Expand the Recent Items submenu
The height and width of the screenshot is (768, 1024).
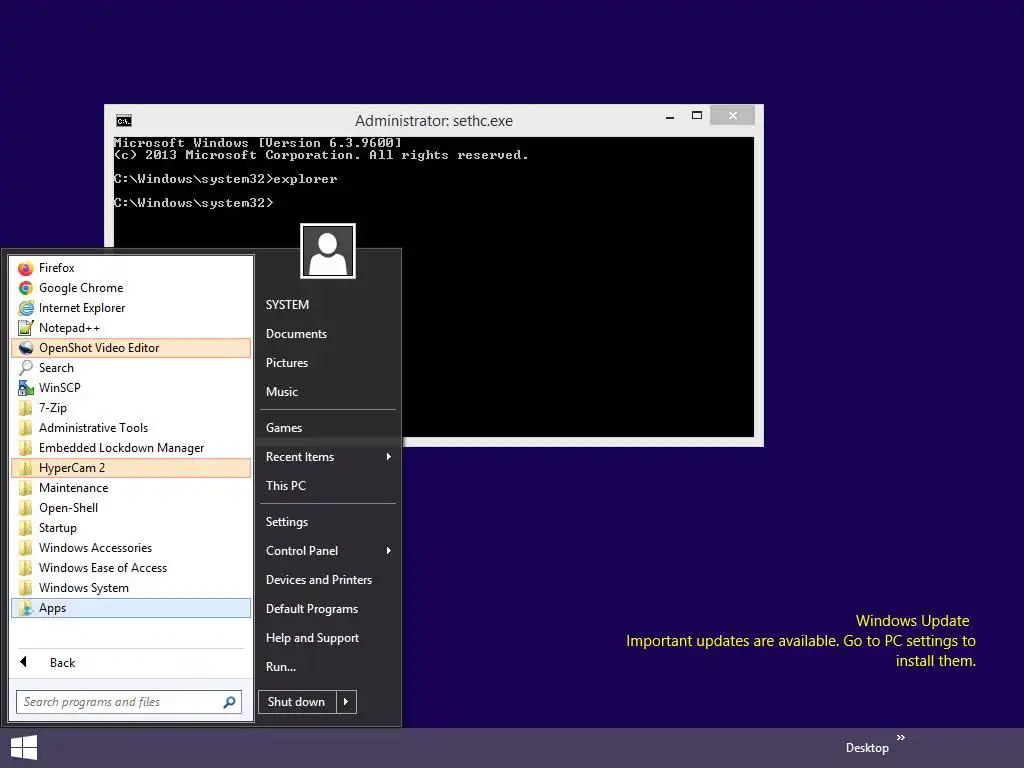[328, 457]
